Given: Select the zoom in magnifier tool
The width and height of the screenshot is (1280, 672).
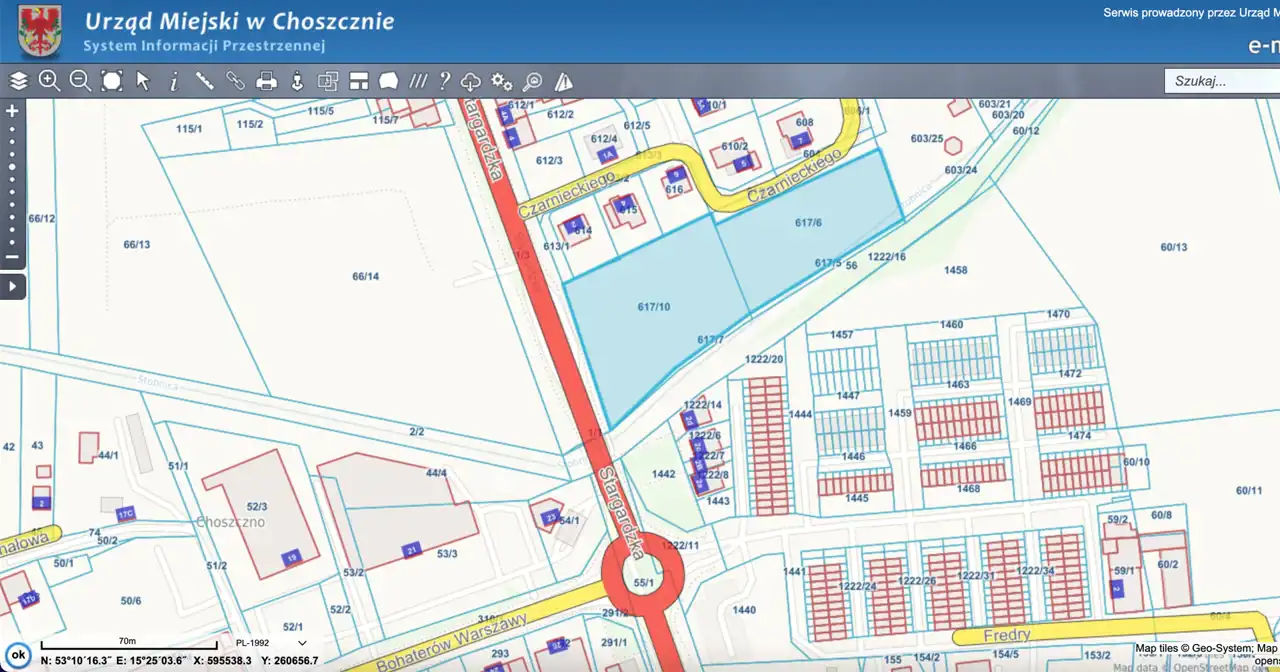Looking at the screenshot, I should (x=49, y=81).
